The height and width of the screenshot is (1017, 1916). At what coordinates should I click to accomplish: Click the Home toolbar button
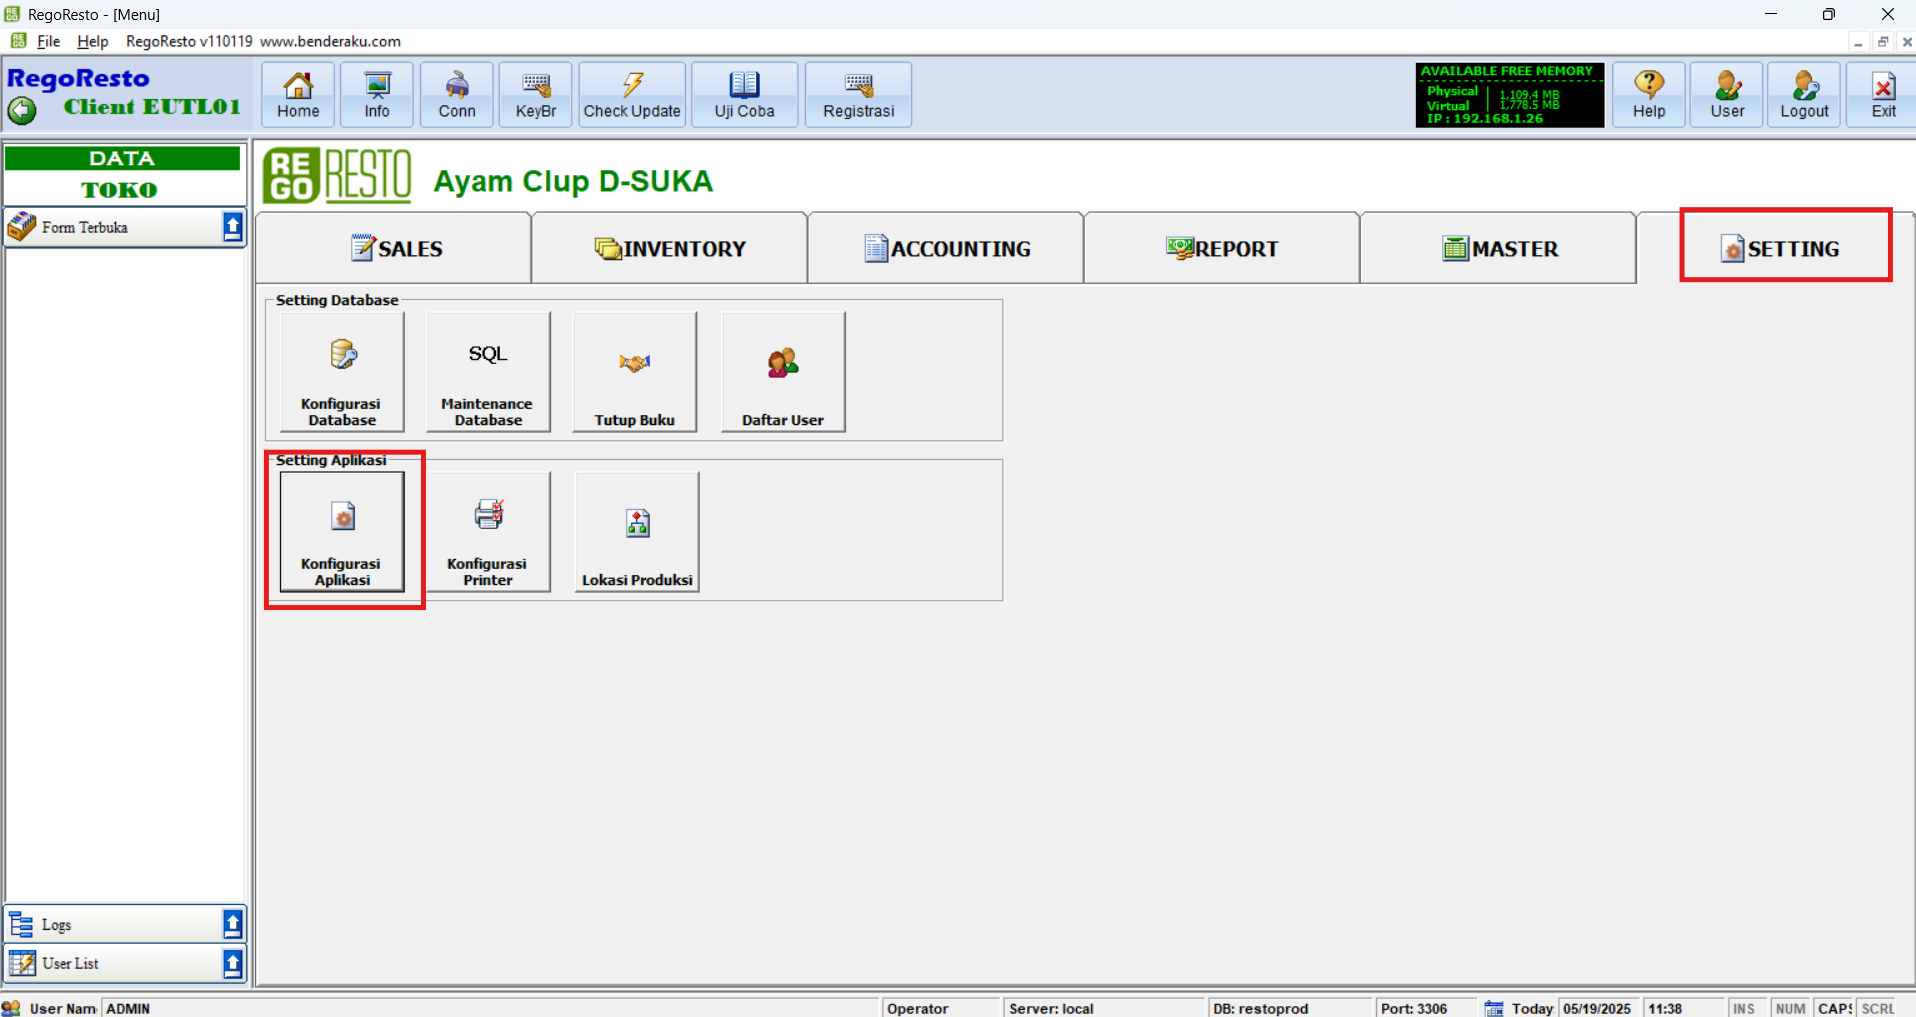coord(298,95)
